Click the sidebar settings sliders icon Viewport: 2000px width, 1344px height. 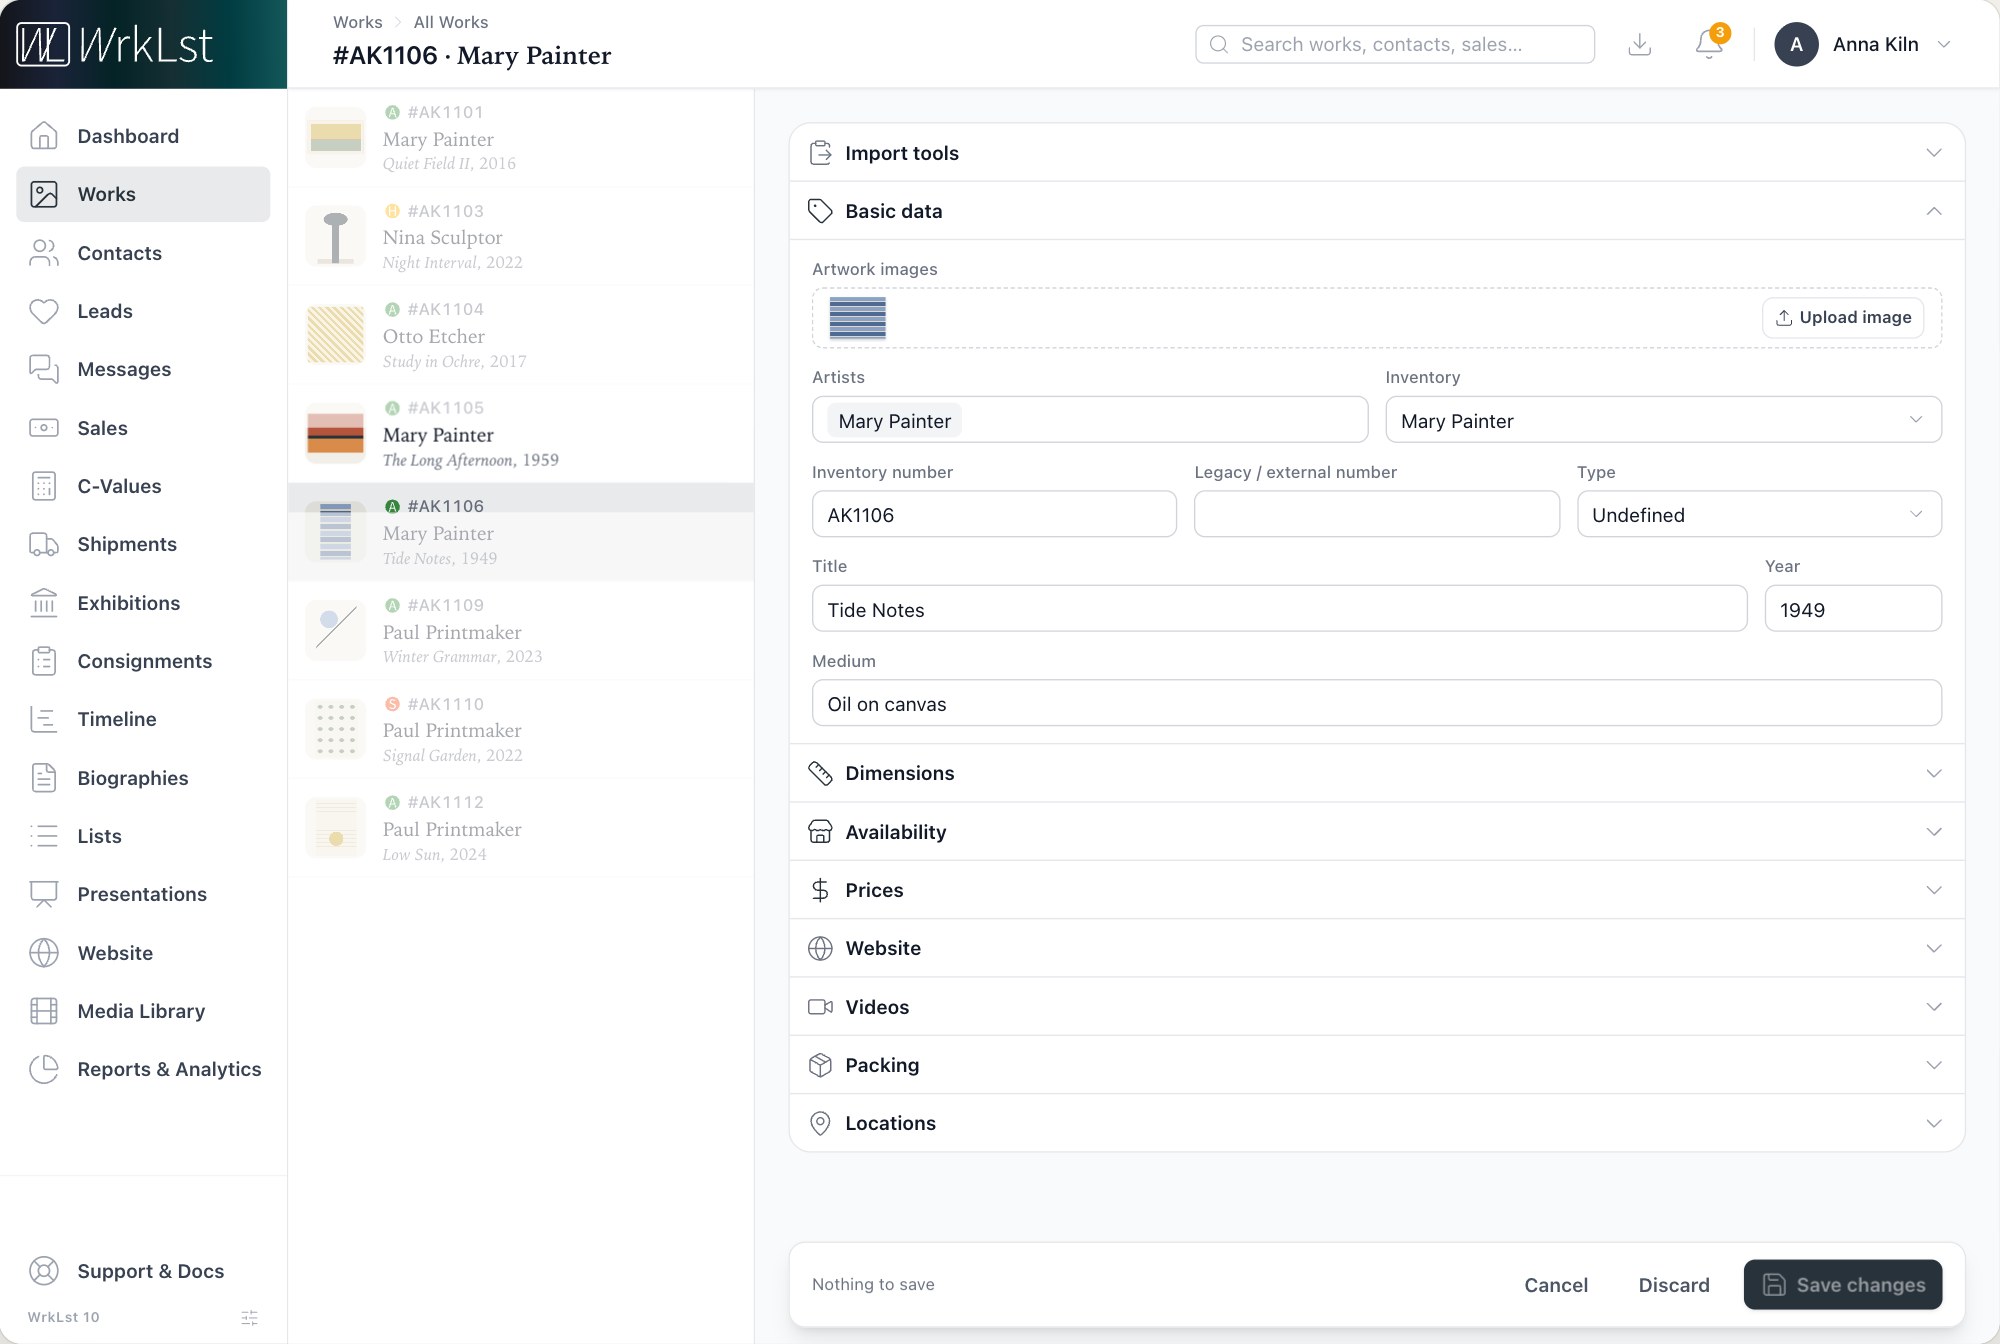pyautogui.click(x=250, y=1318)
